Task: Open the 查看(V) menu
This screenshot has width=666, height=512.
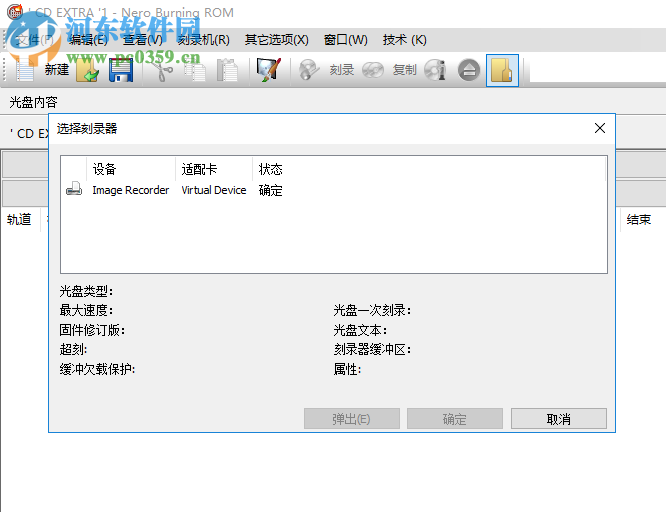Action: [143, 40]
